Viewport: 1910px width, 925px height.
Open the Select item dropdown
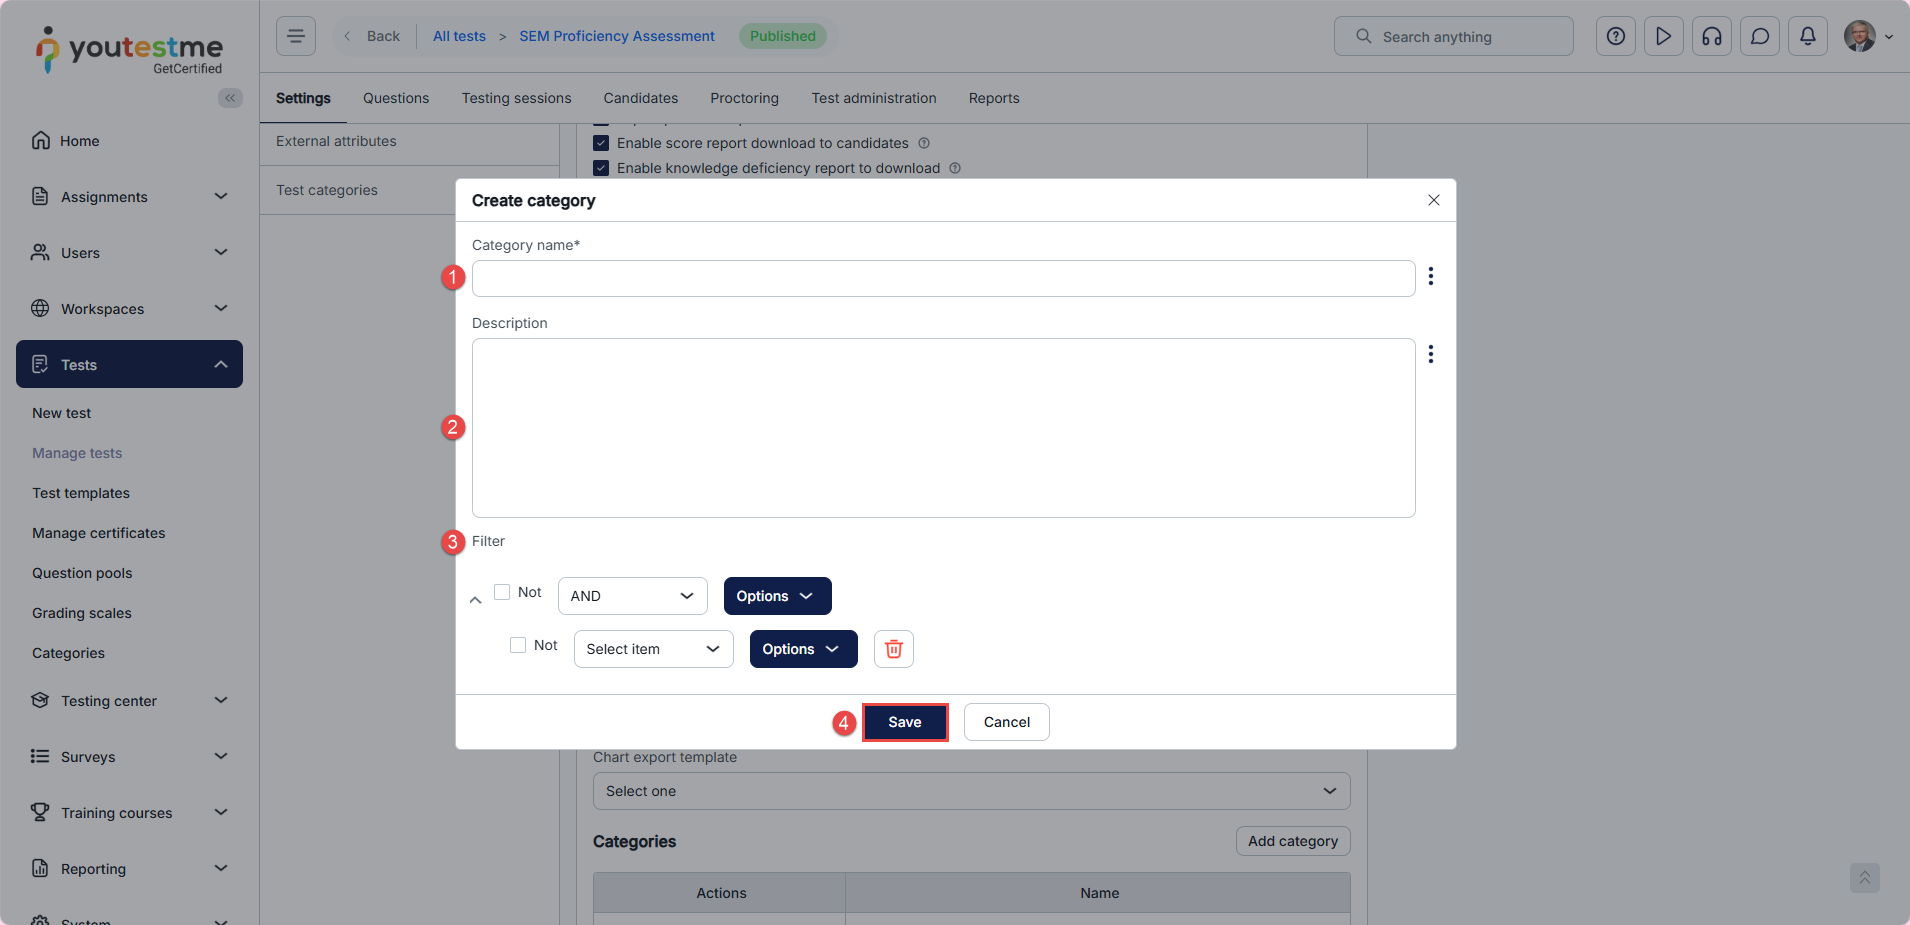click(x=653, y=649)
